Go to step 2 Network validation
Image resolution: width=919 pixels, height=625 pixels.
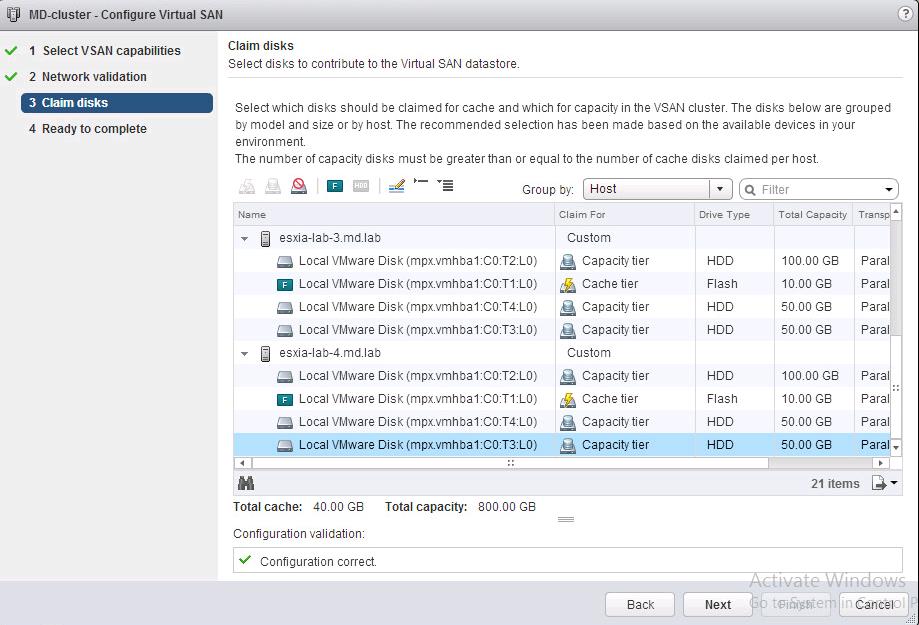94,77
